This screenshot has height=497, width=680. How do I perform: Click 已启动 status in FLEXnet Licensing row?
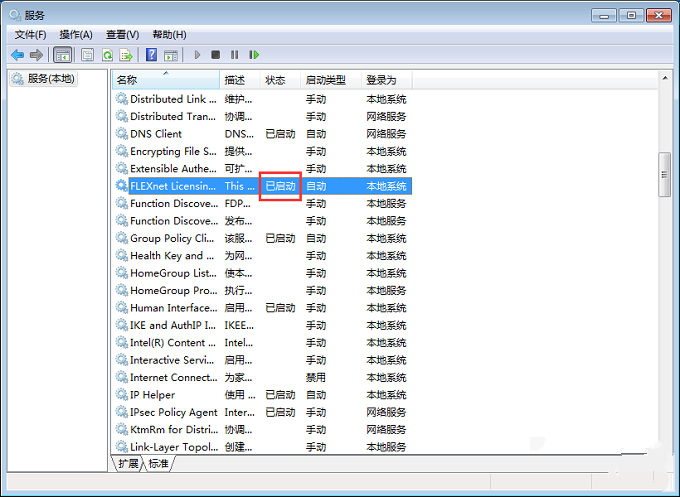(x=280, y=186)
